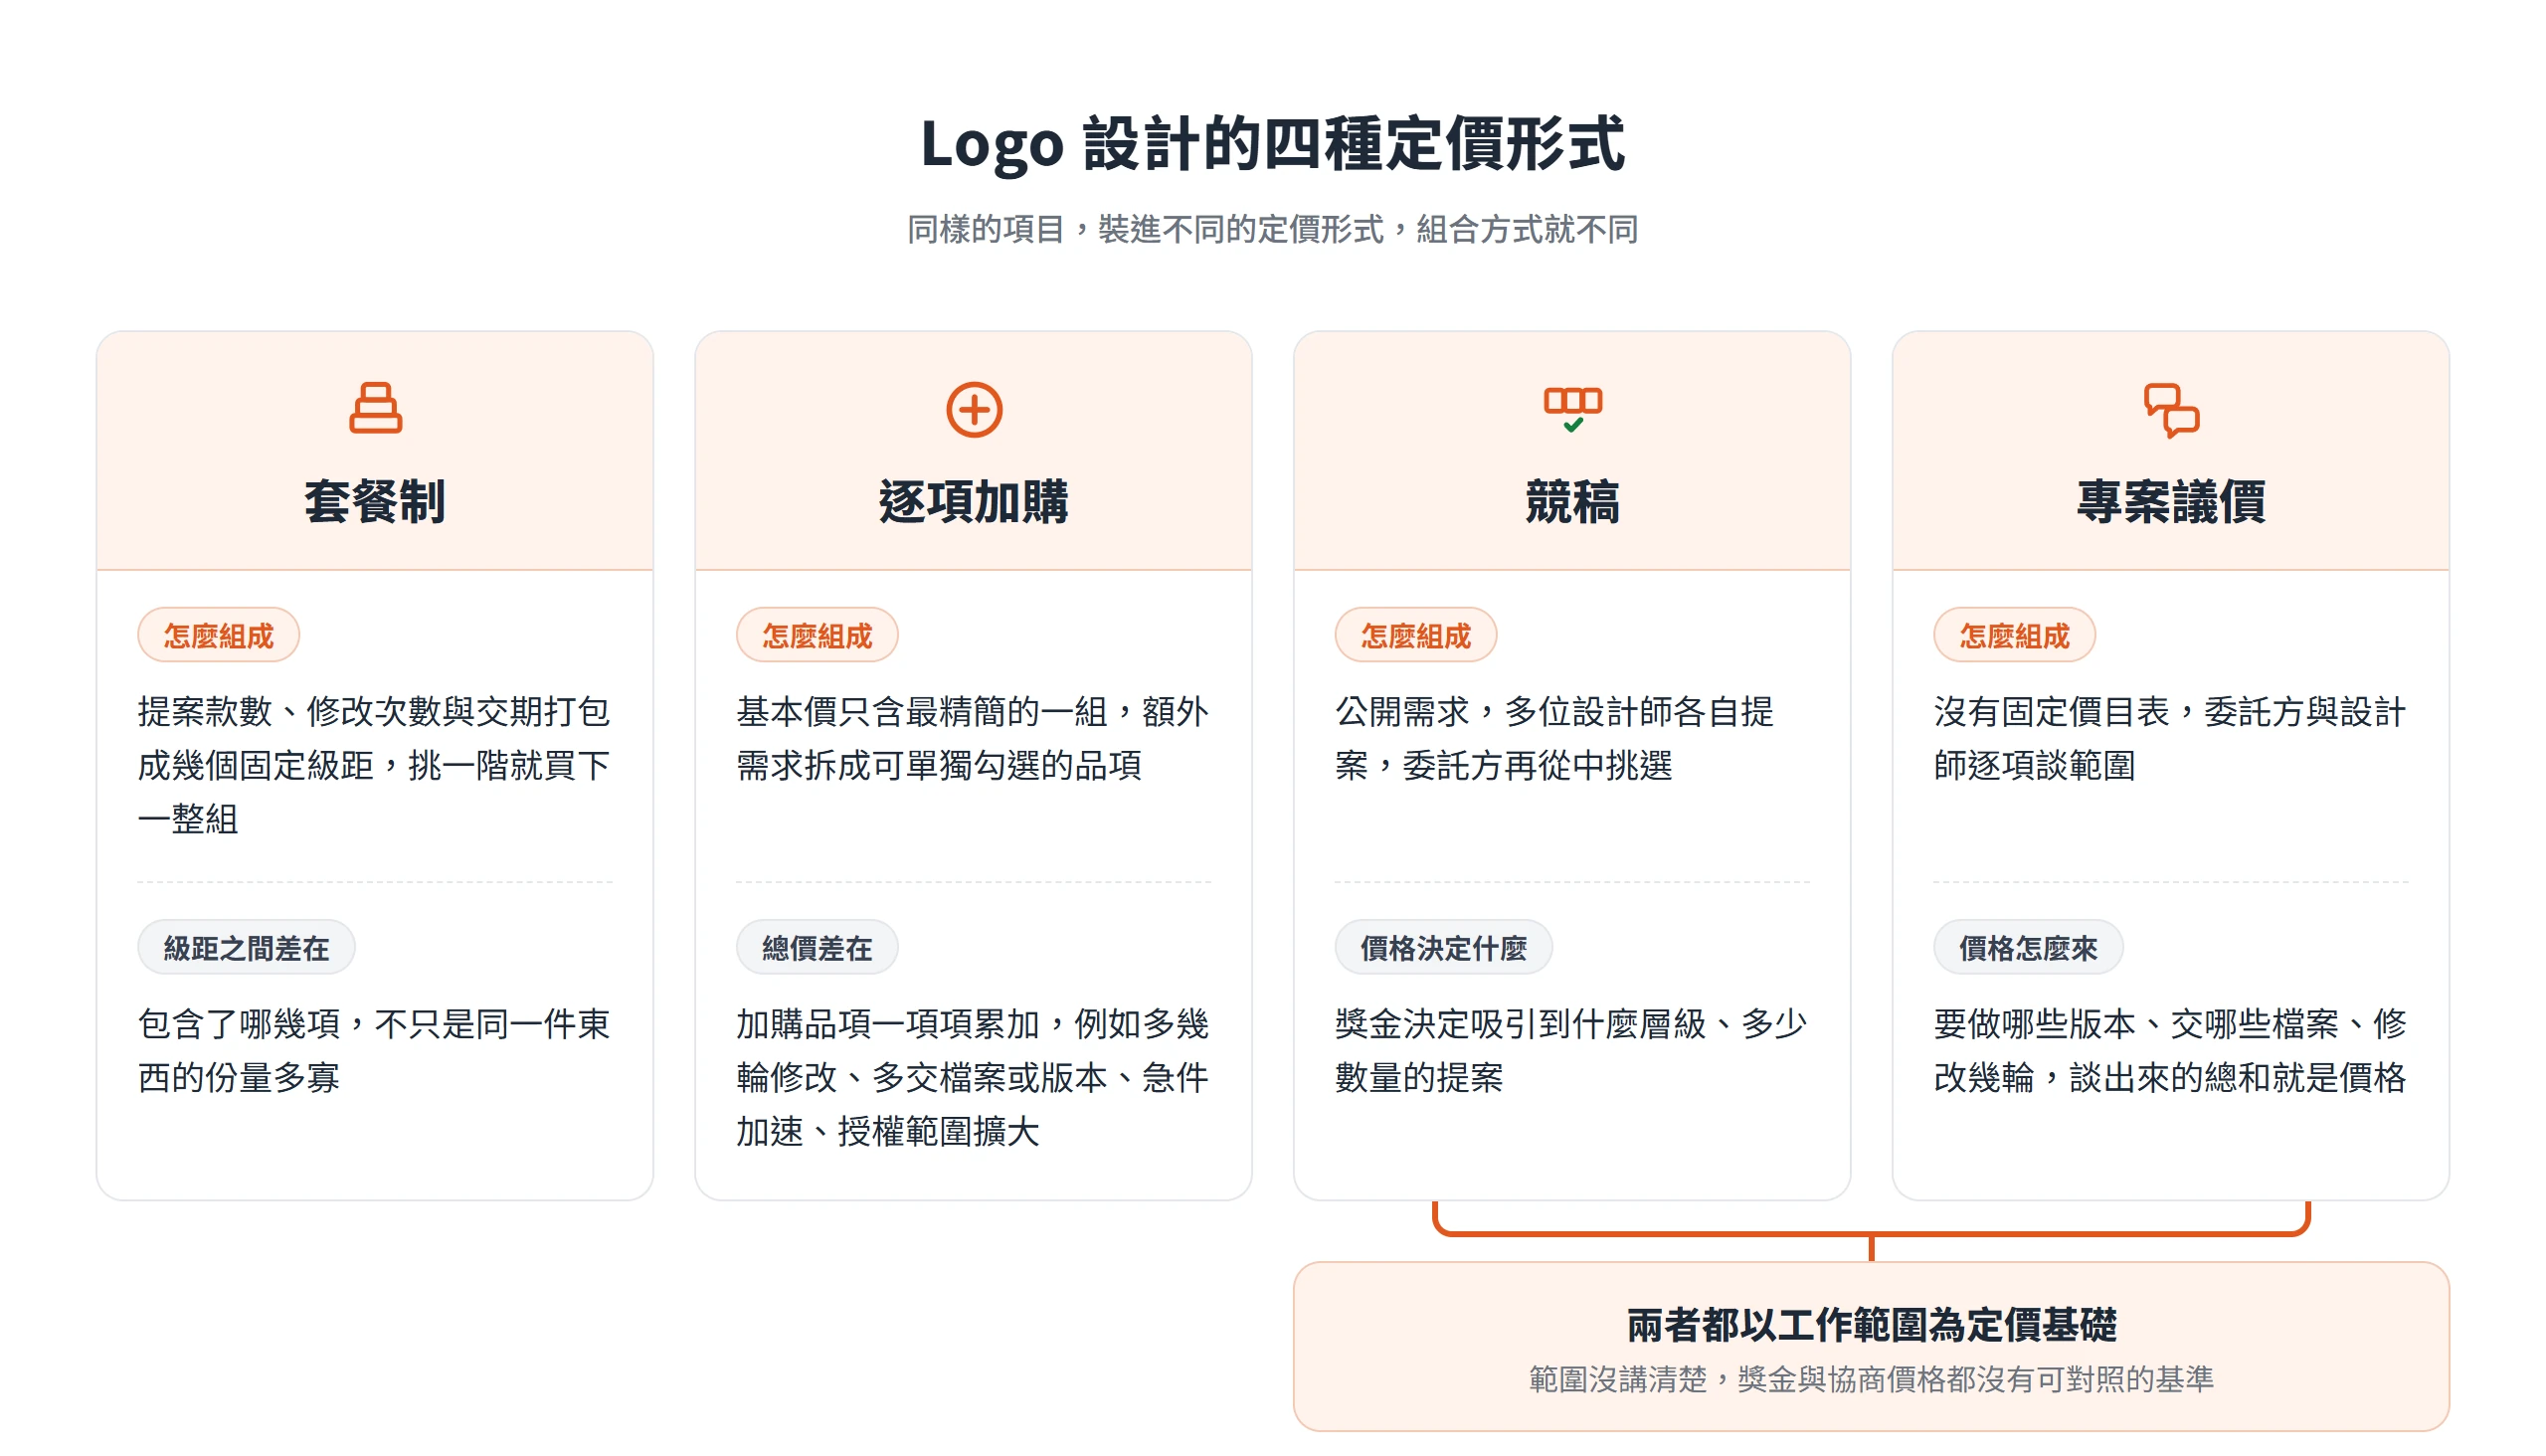Select the 套餐制 card heading
Screen dimensions: 2546x1456
pyautogui.click(x=375, y=501)
